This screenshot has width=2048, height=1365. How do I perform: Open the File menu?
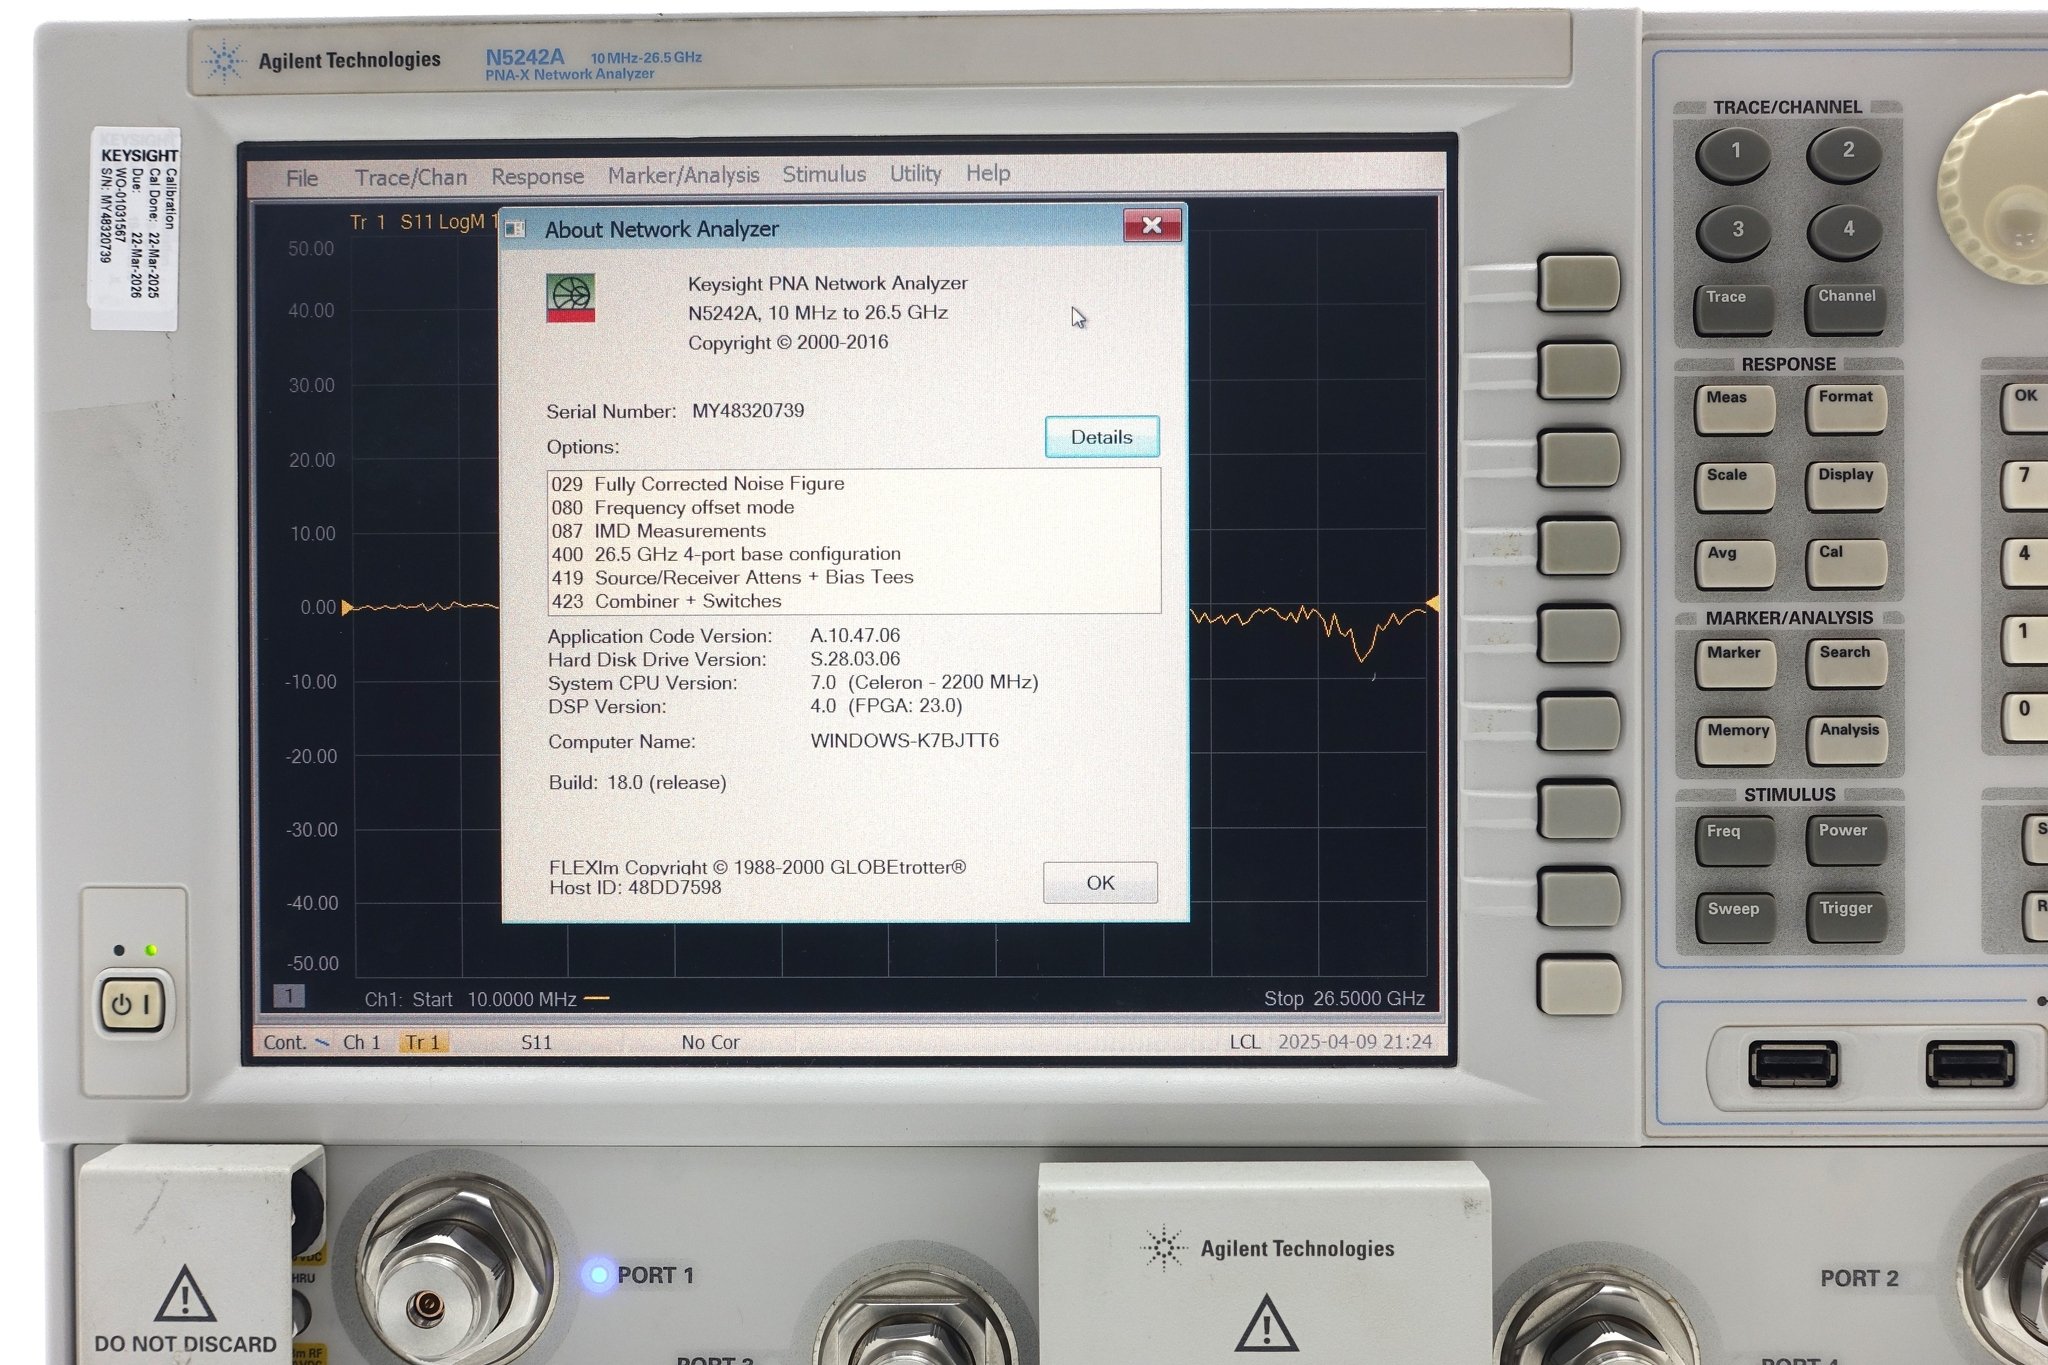pyautogui.click(x=301, y=178)
